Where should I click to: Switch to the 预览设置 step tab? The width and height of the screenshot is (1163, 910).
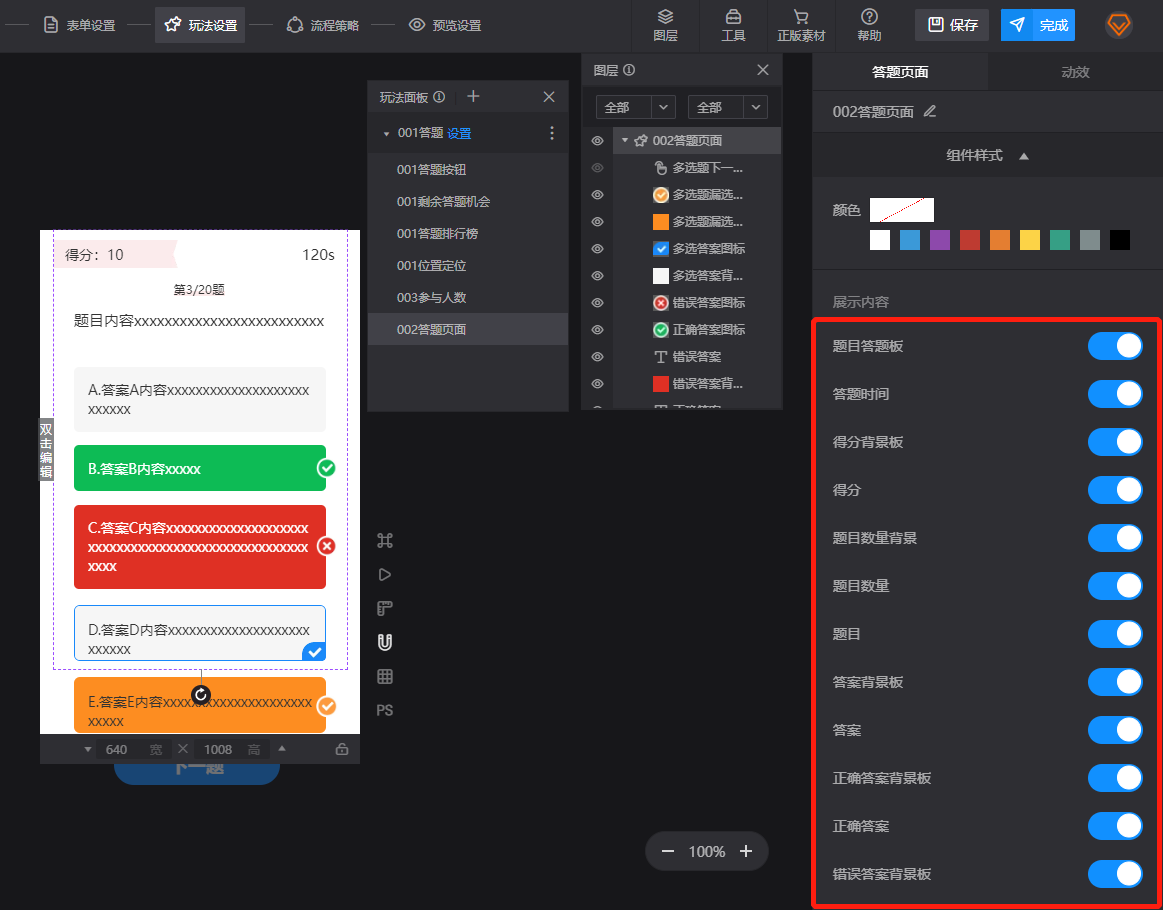tap(445, 25)
